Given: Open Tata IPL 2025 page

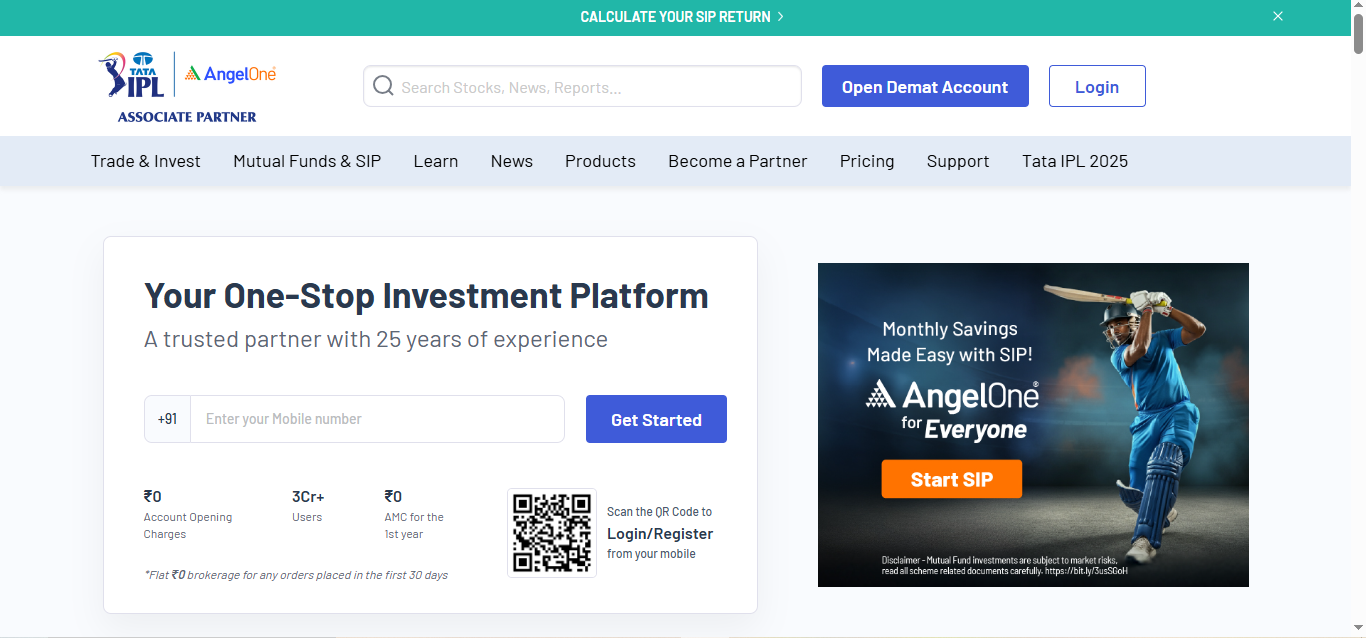Looking at the screenshot, I should [1074, 161].
